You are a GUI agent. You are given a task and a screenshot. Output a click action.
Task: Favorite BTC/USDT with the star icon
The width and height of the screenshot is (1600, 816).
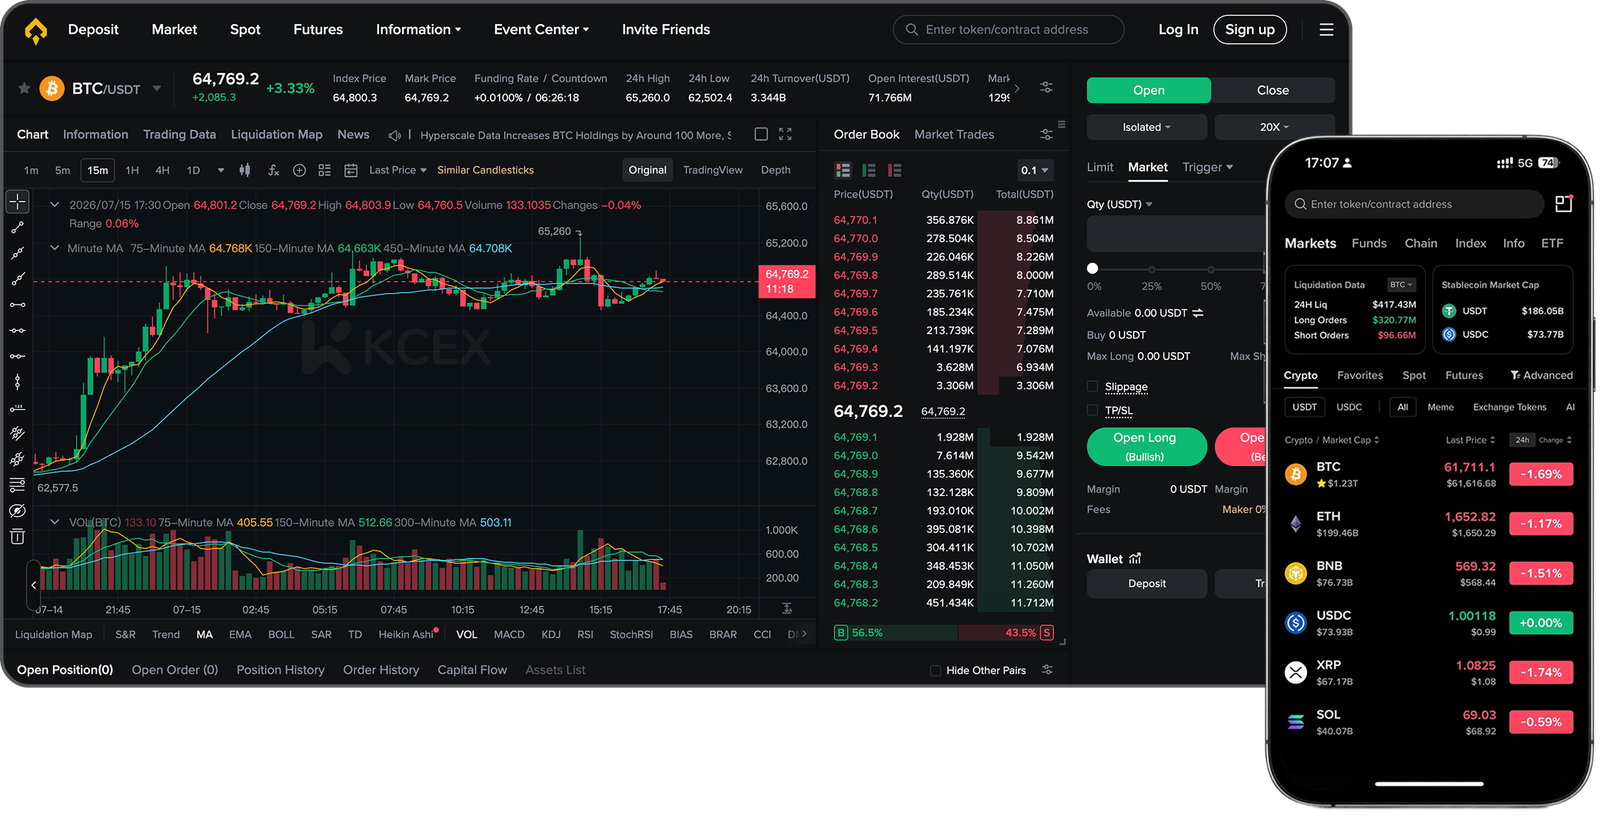(24, 89)
